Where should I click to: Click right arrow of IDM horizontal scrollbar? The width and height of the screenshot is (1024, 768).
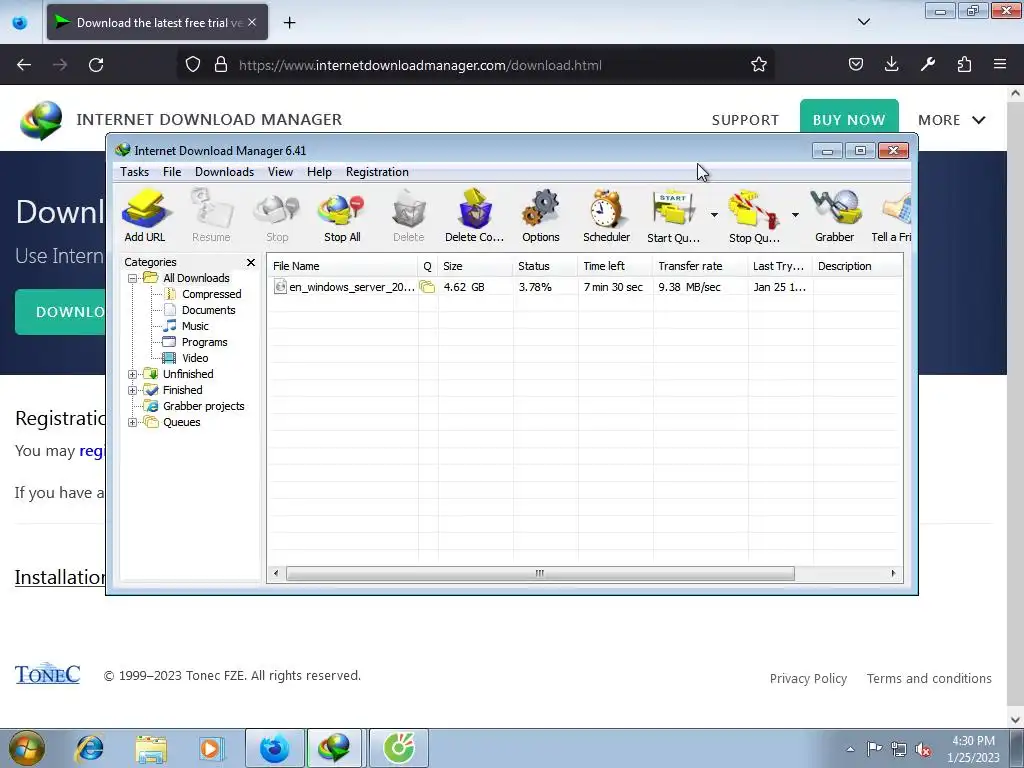point(893,573)
